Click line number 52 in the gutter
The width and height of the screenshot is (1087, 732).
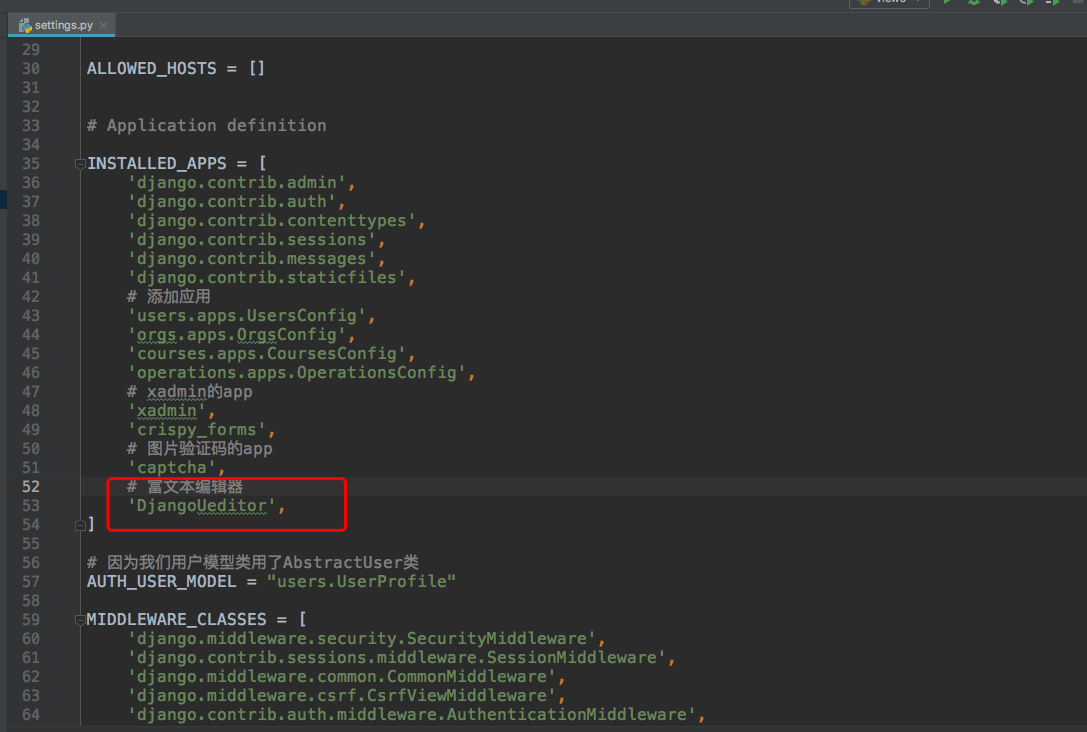point(31,487)
